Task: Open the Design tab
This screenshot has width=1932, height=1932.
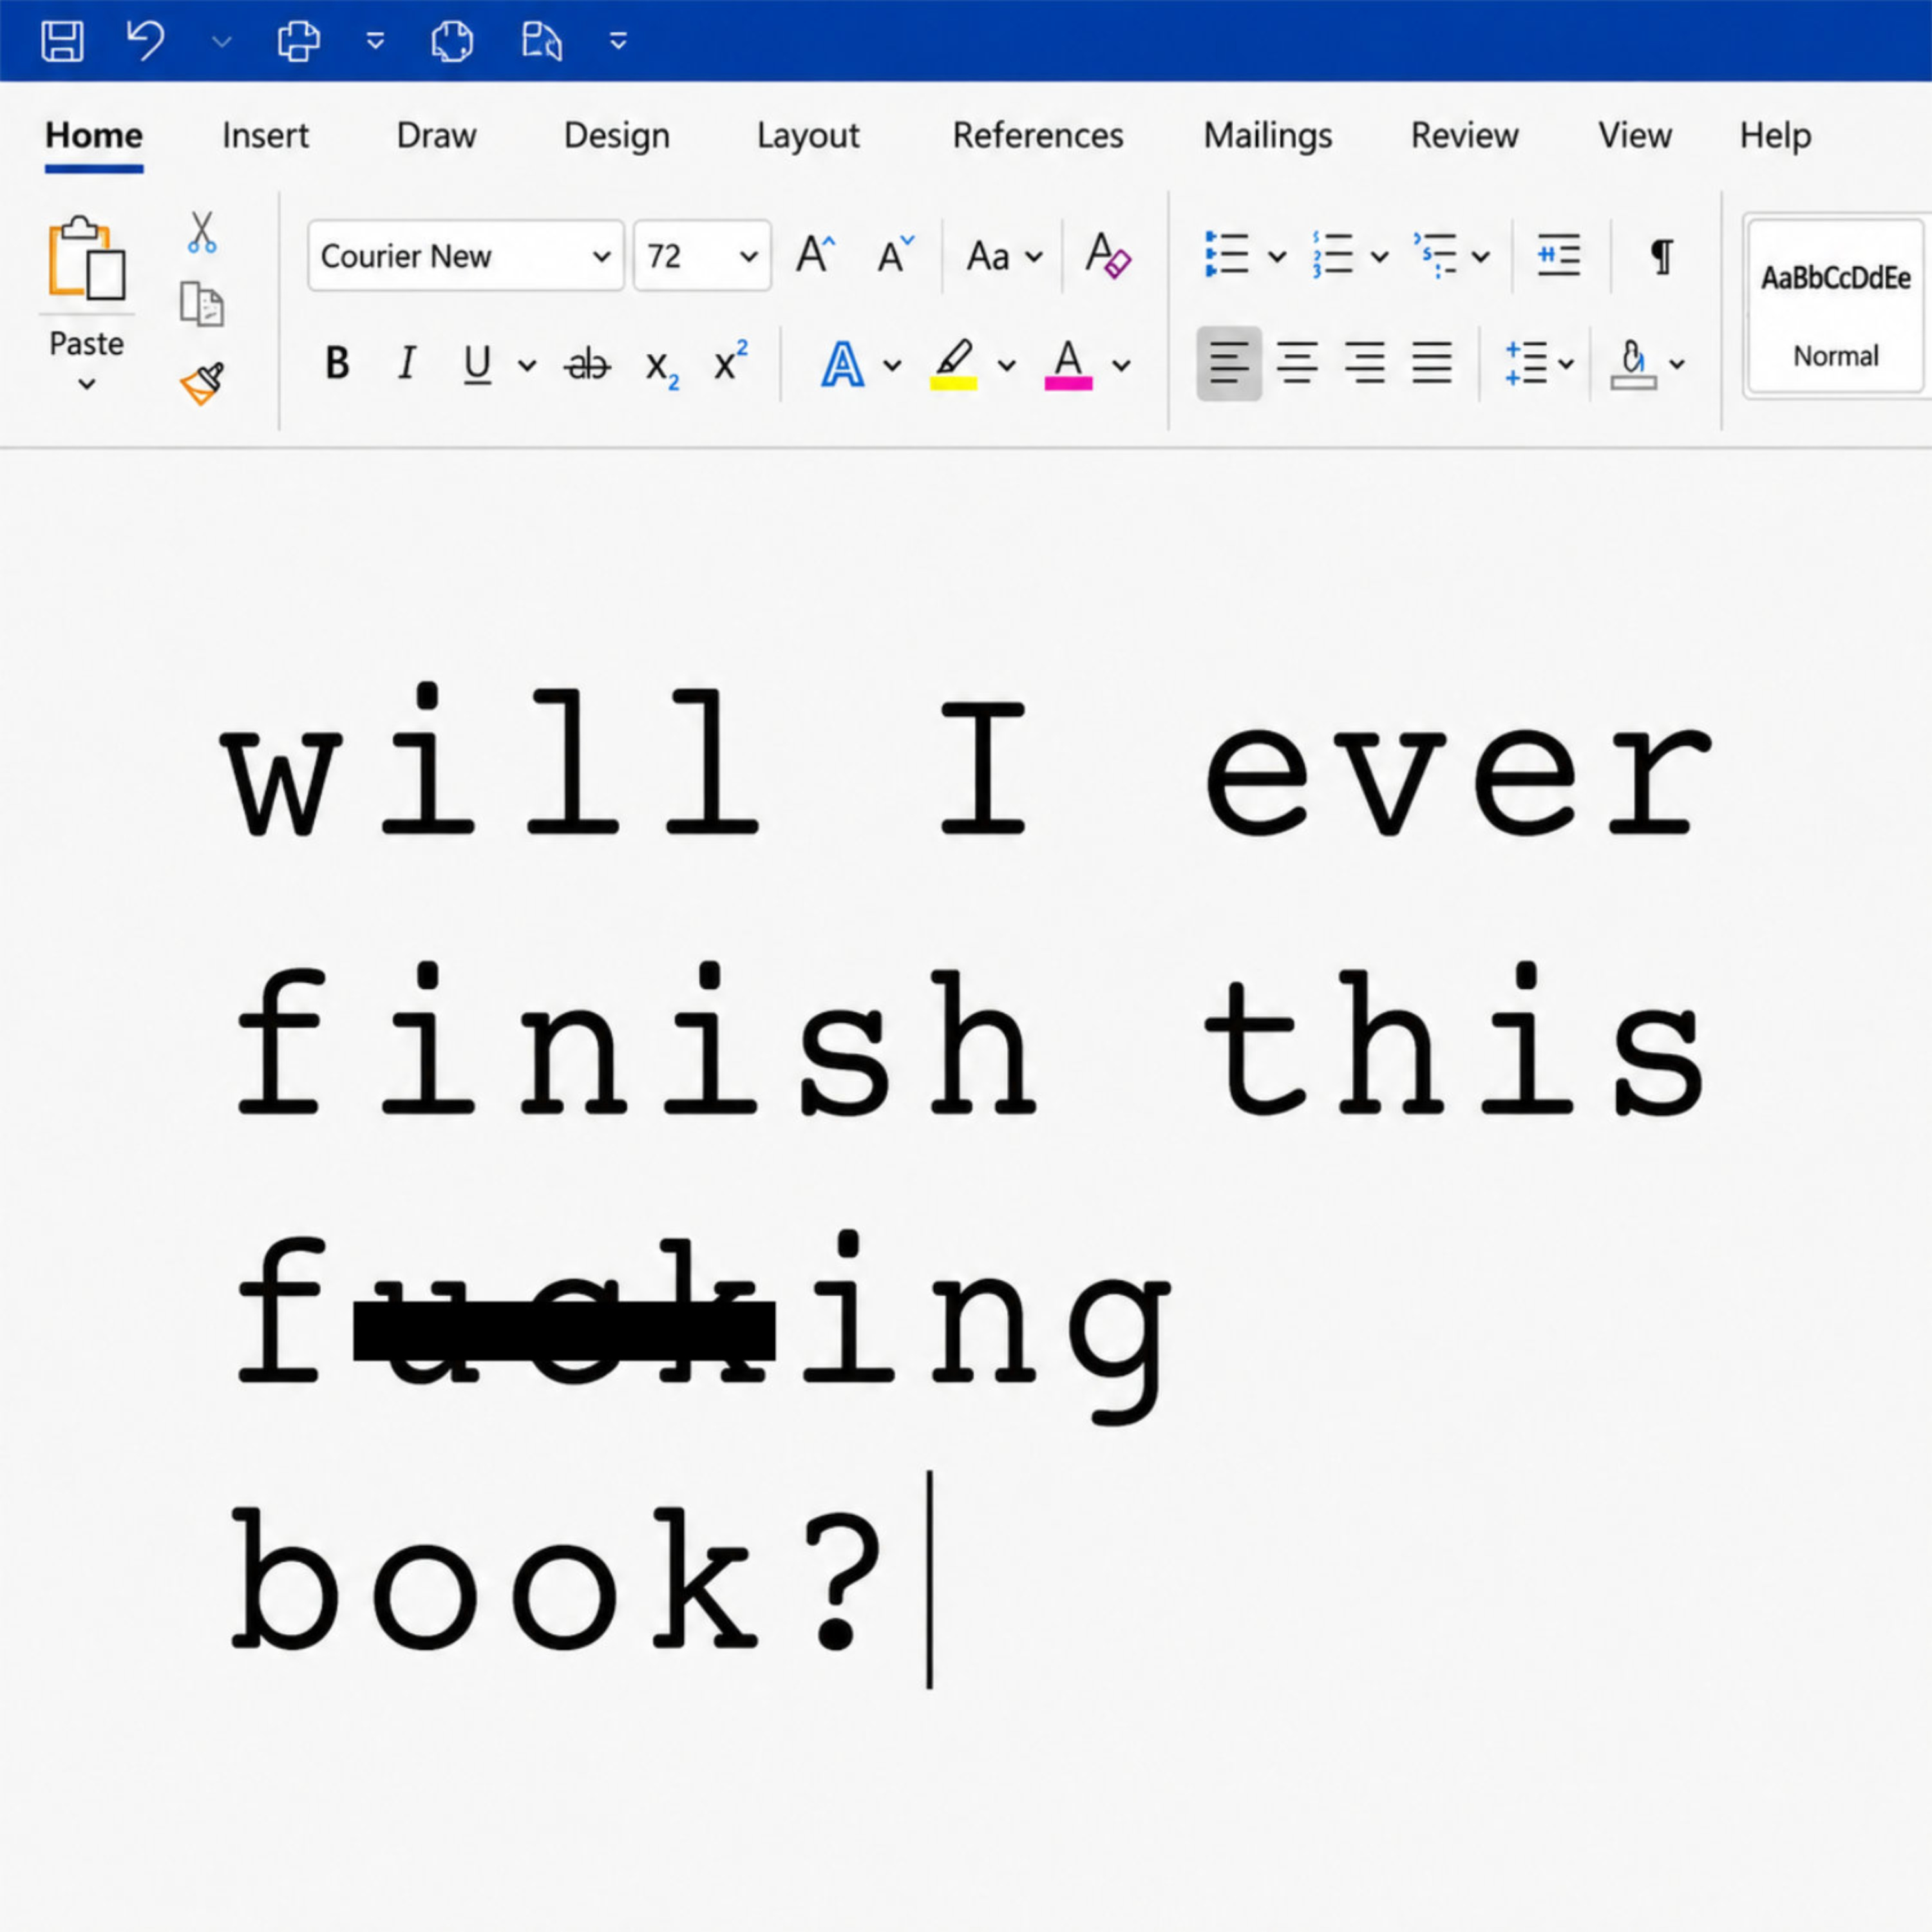Action: coord(616,135)
